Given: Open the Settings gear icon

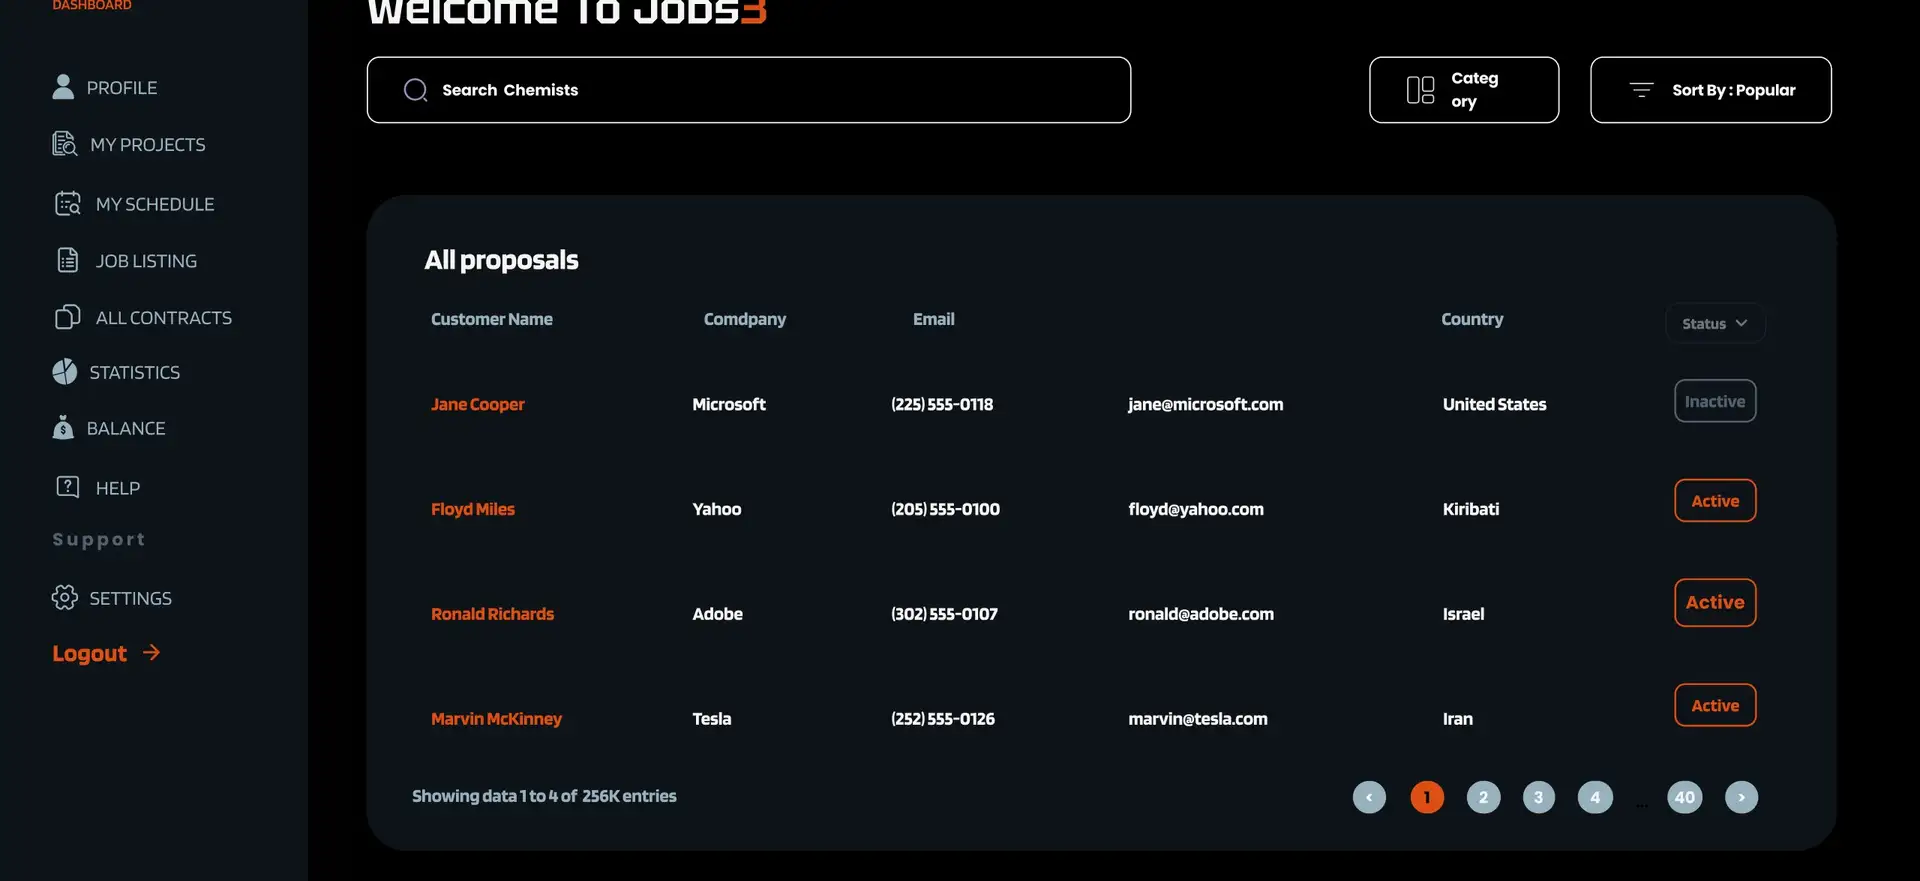Looking at the screenshot, I should click(x=64, y=598).
